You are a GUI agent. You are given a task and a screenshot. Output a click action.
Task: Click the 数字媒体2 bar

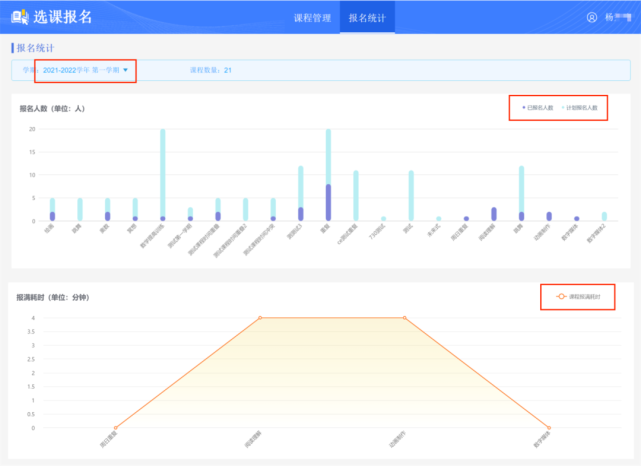[x=604, y=217]
